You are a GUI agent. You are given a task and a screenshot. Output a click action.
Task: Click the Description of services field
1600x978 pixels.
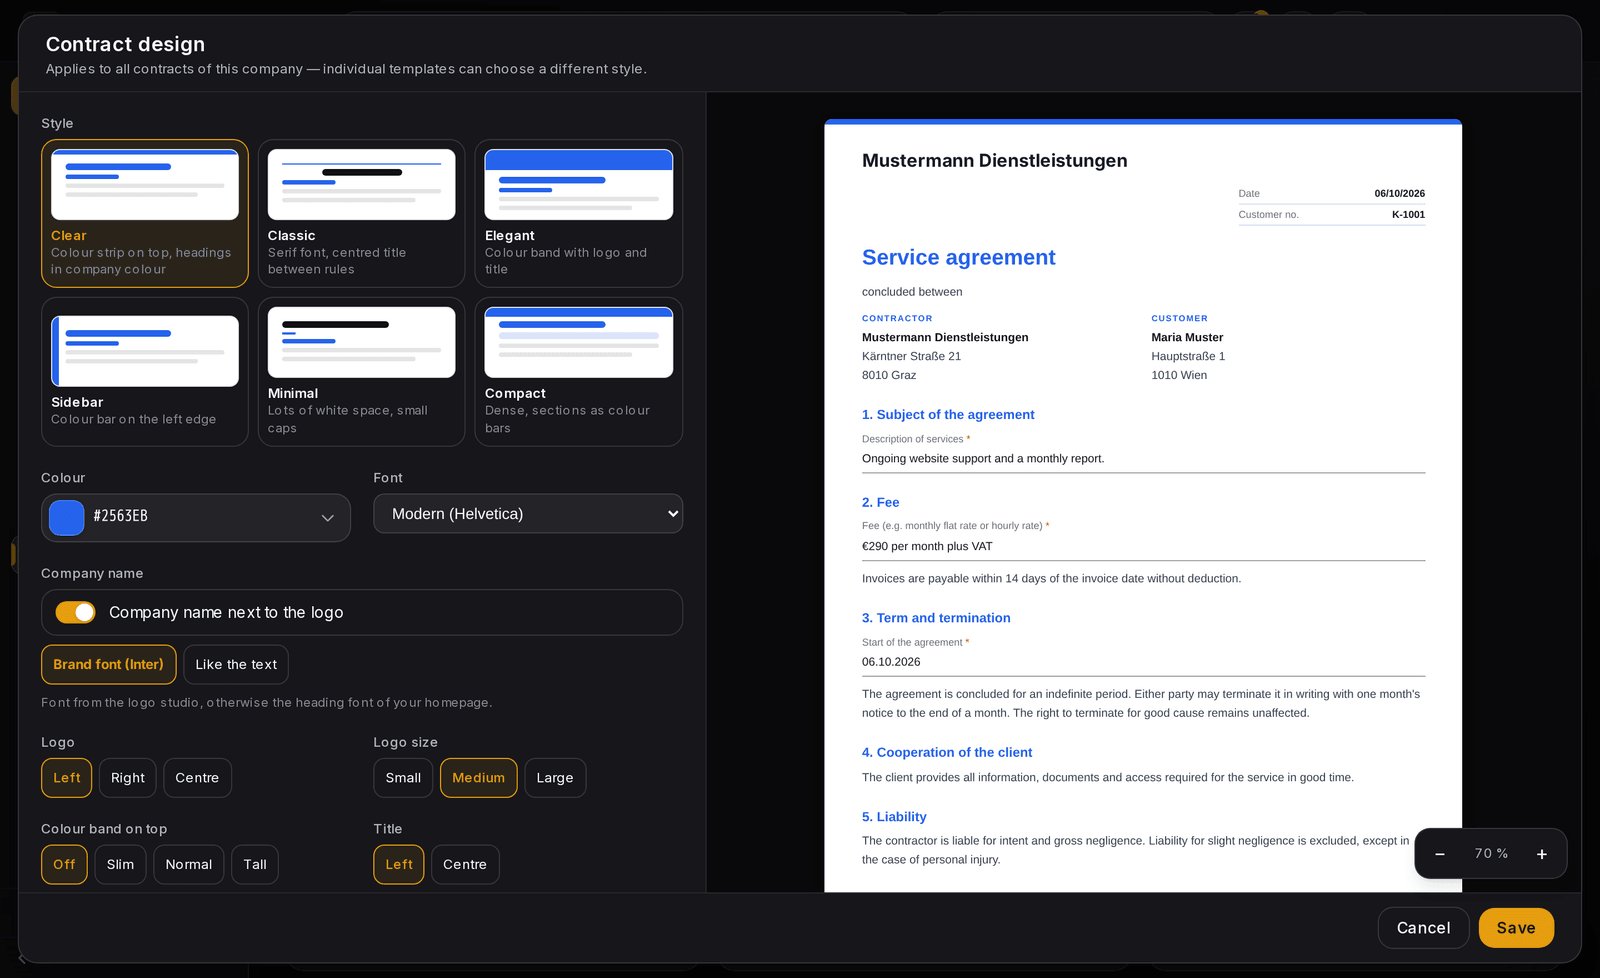1143,459
